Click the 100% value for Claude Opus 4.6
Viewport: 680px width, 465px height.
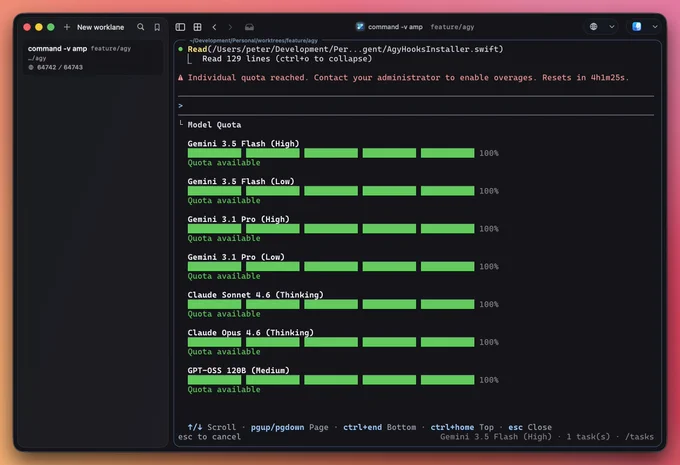489,342
